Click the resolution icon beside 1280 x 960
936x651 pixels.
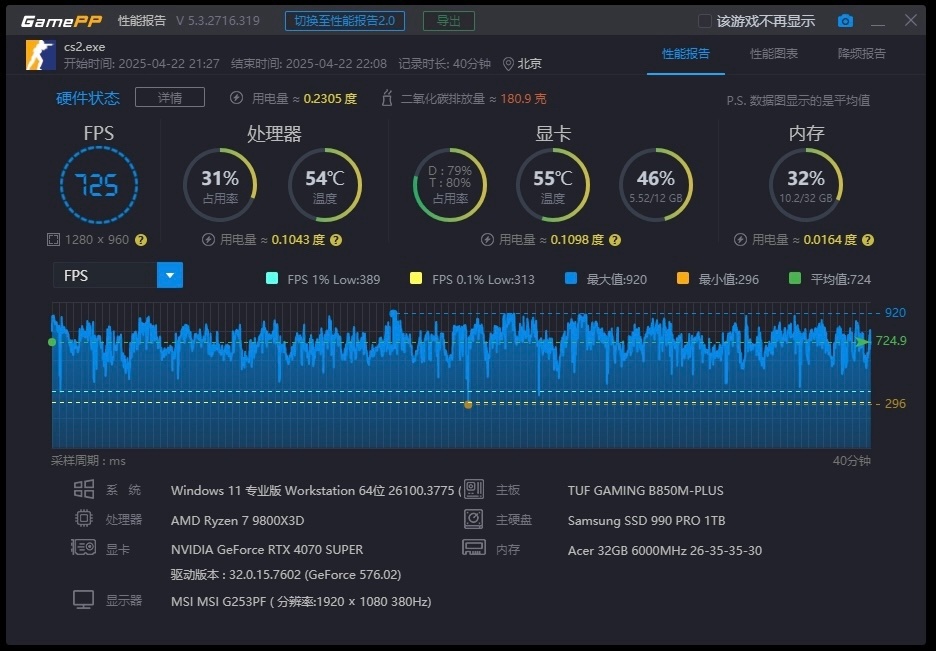click(53, 240)
